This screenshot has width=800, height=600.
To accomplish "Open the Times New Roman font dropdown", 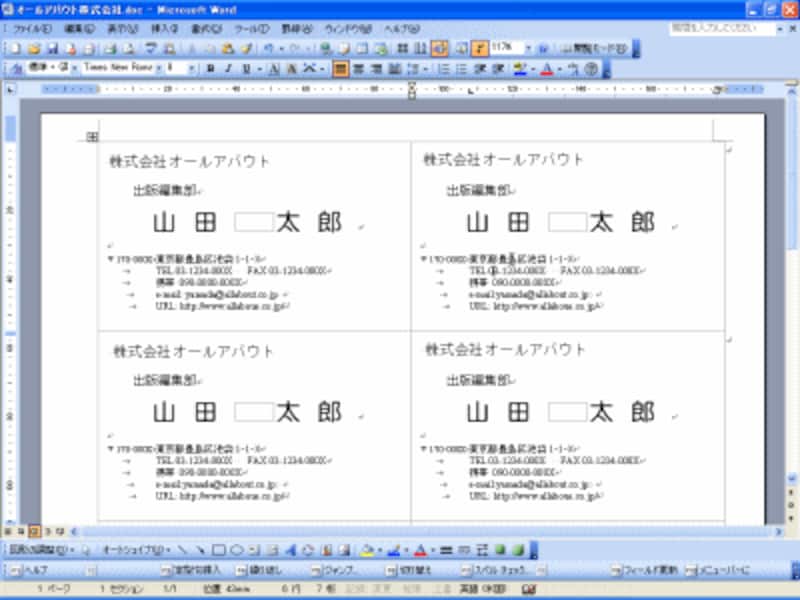I will (x=159, y=67).
